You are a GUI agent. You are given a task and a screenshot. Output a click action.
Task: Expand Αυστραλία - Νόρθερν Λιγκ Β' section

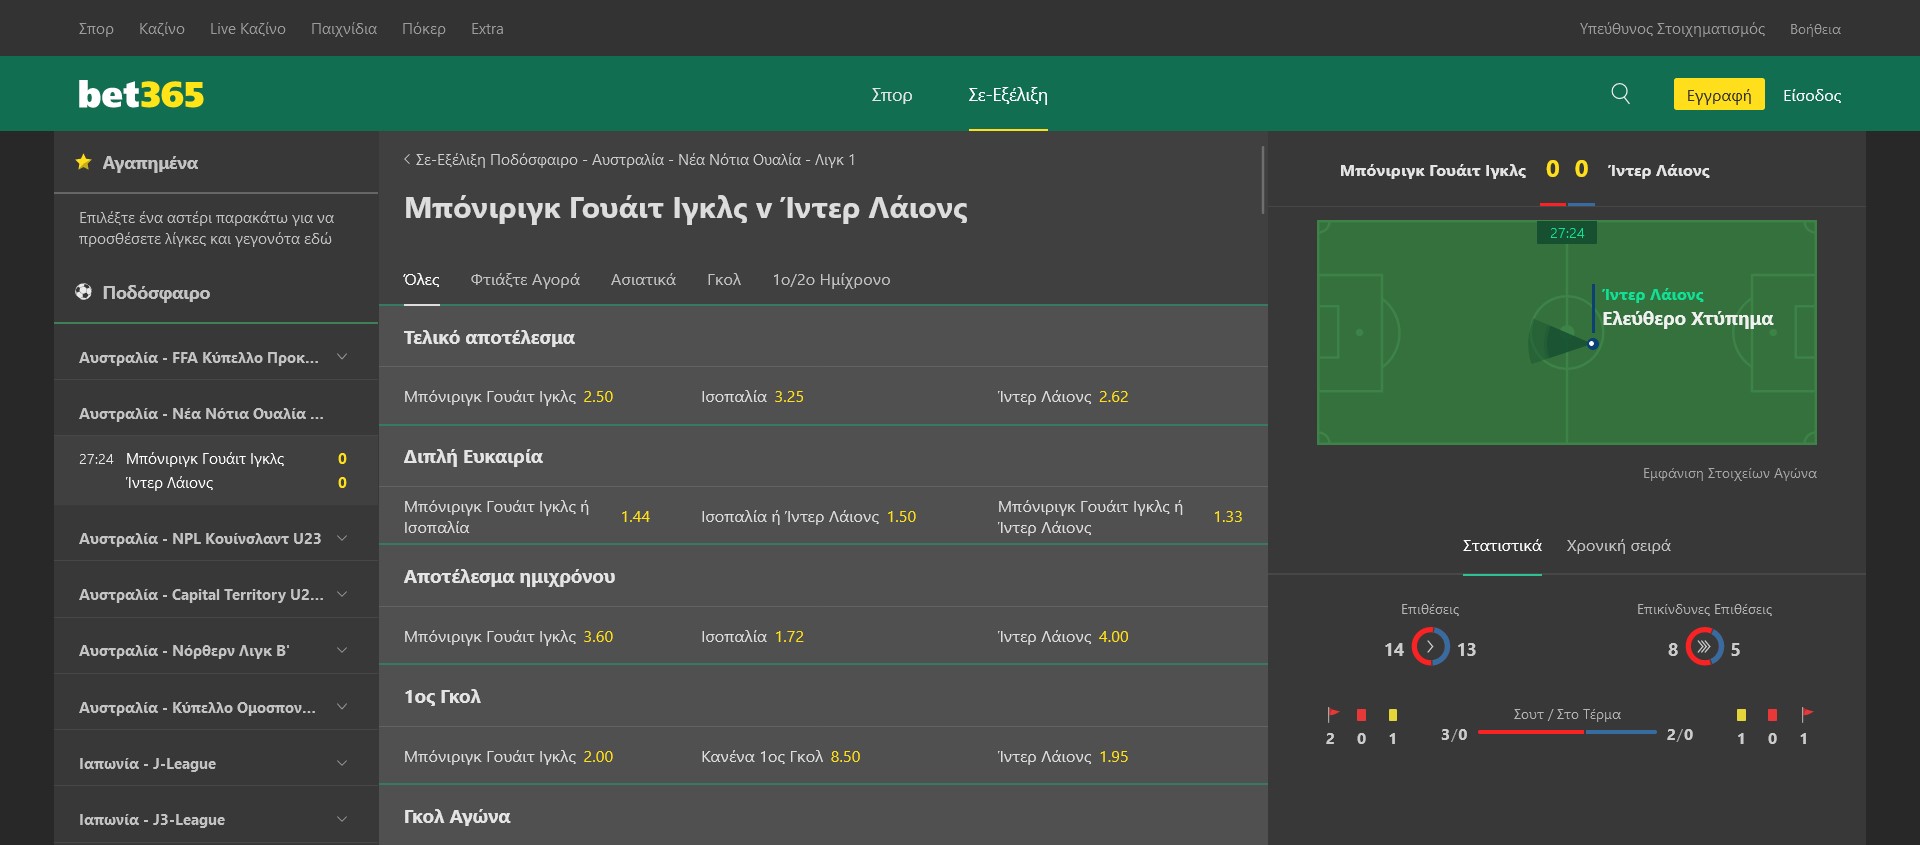pos(342,650)
